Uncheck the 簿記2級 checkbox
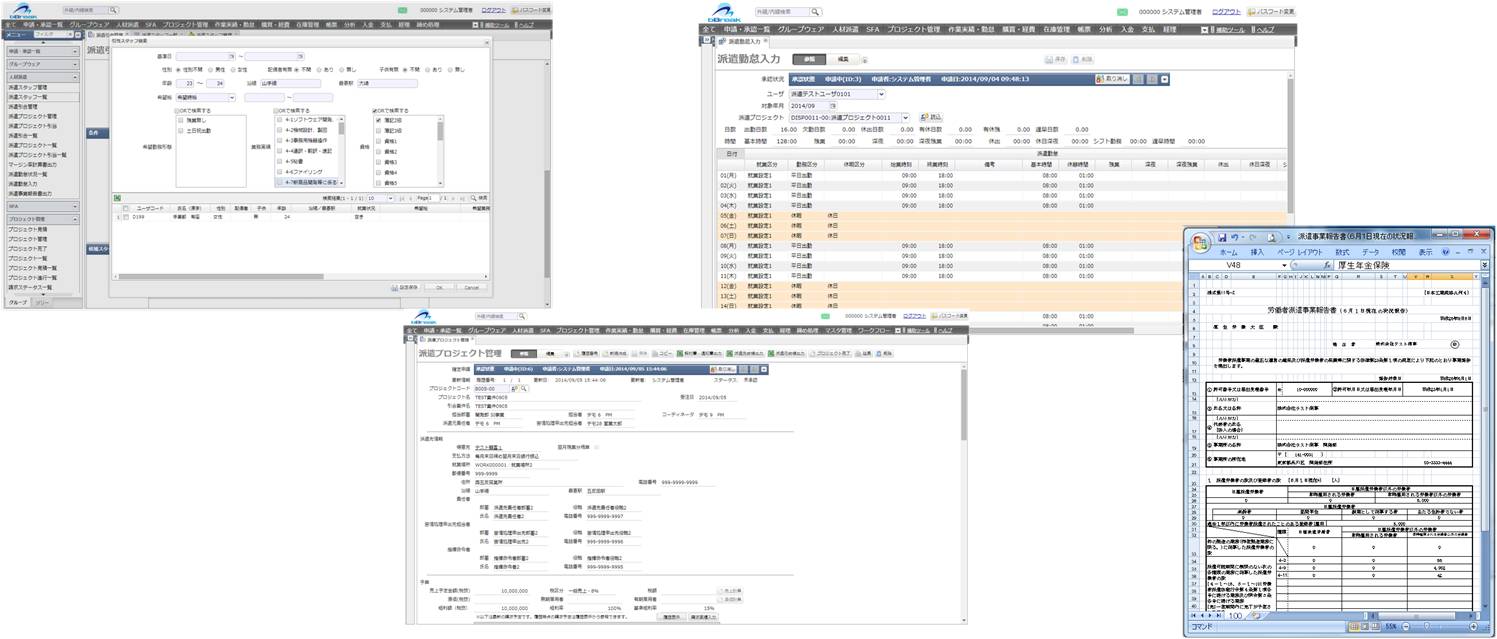 (378, 120)
